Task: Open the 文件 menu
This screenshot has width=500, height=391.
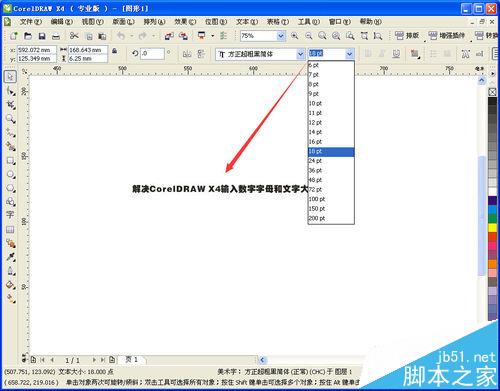Action: (31, 22)
